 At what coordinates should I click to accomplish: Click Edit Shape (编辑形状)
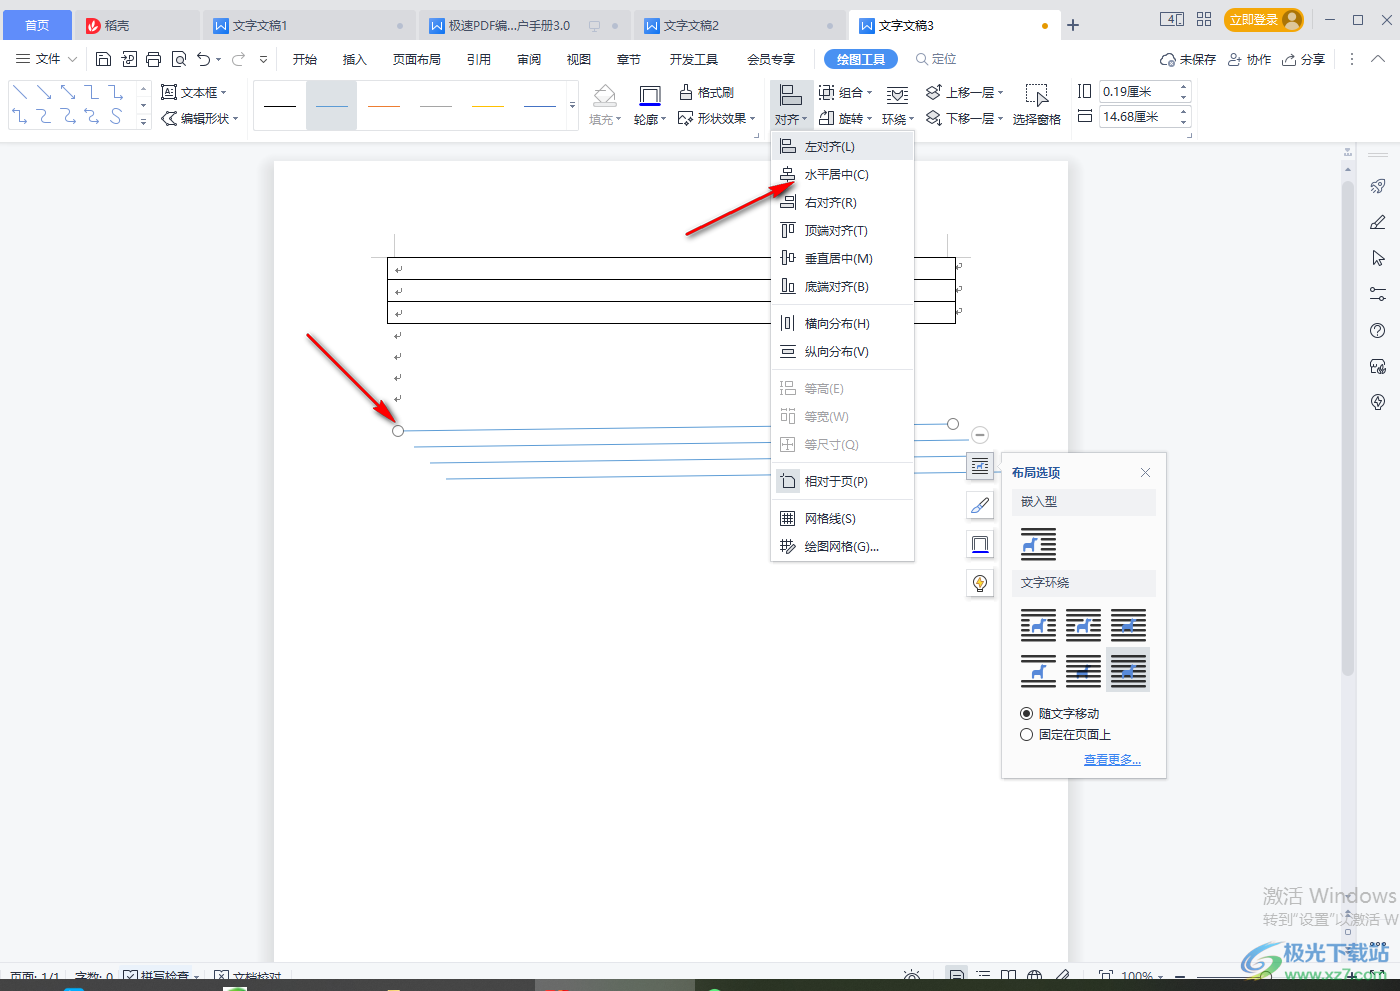coord(200,118)
